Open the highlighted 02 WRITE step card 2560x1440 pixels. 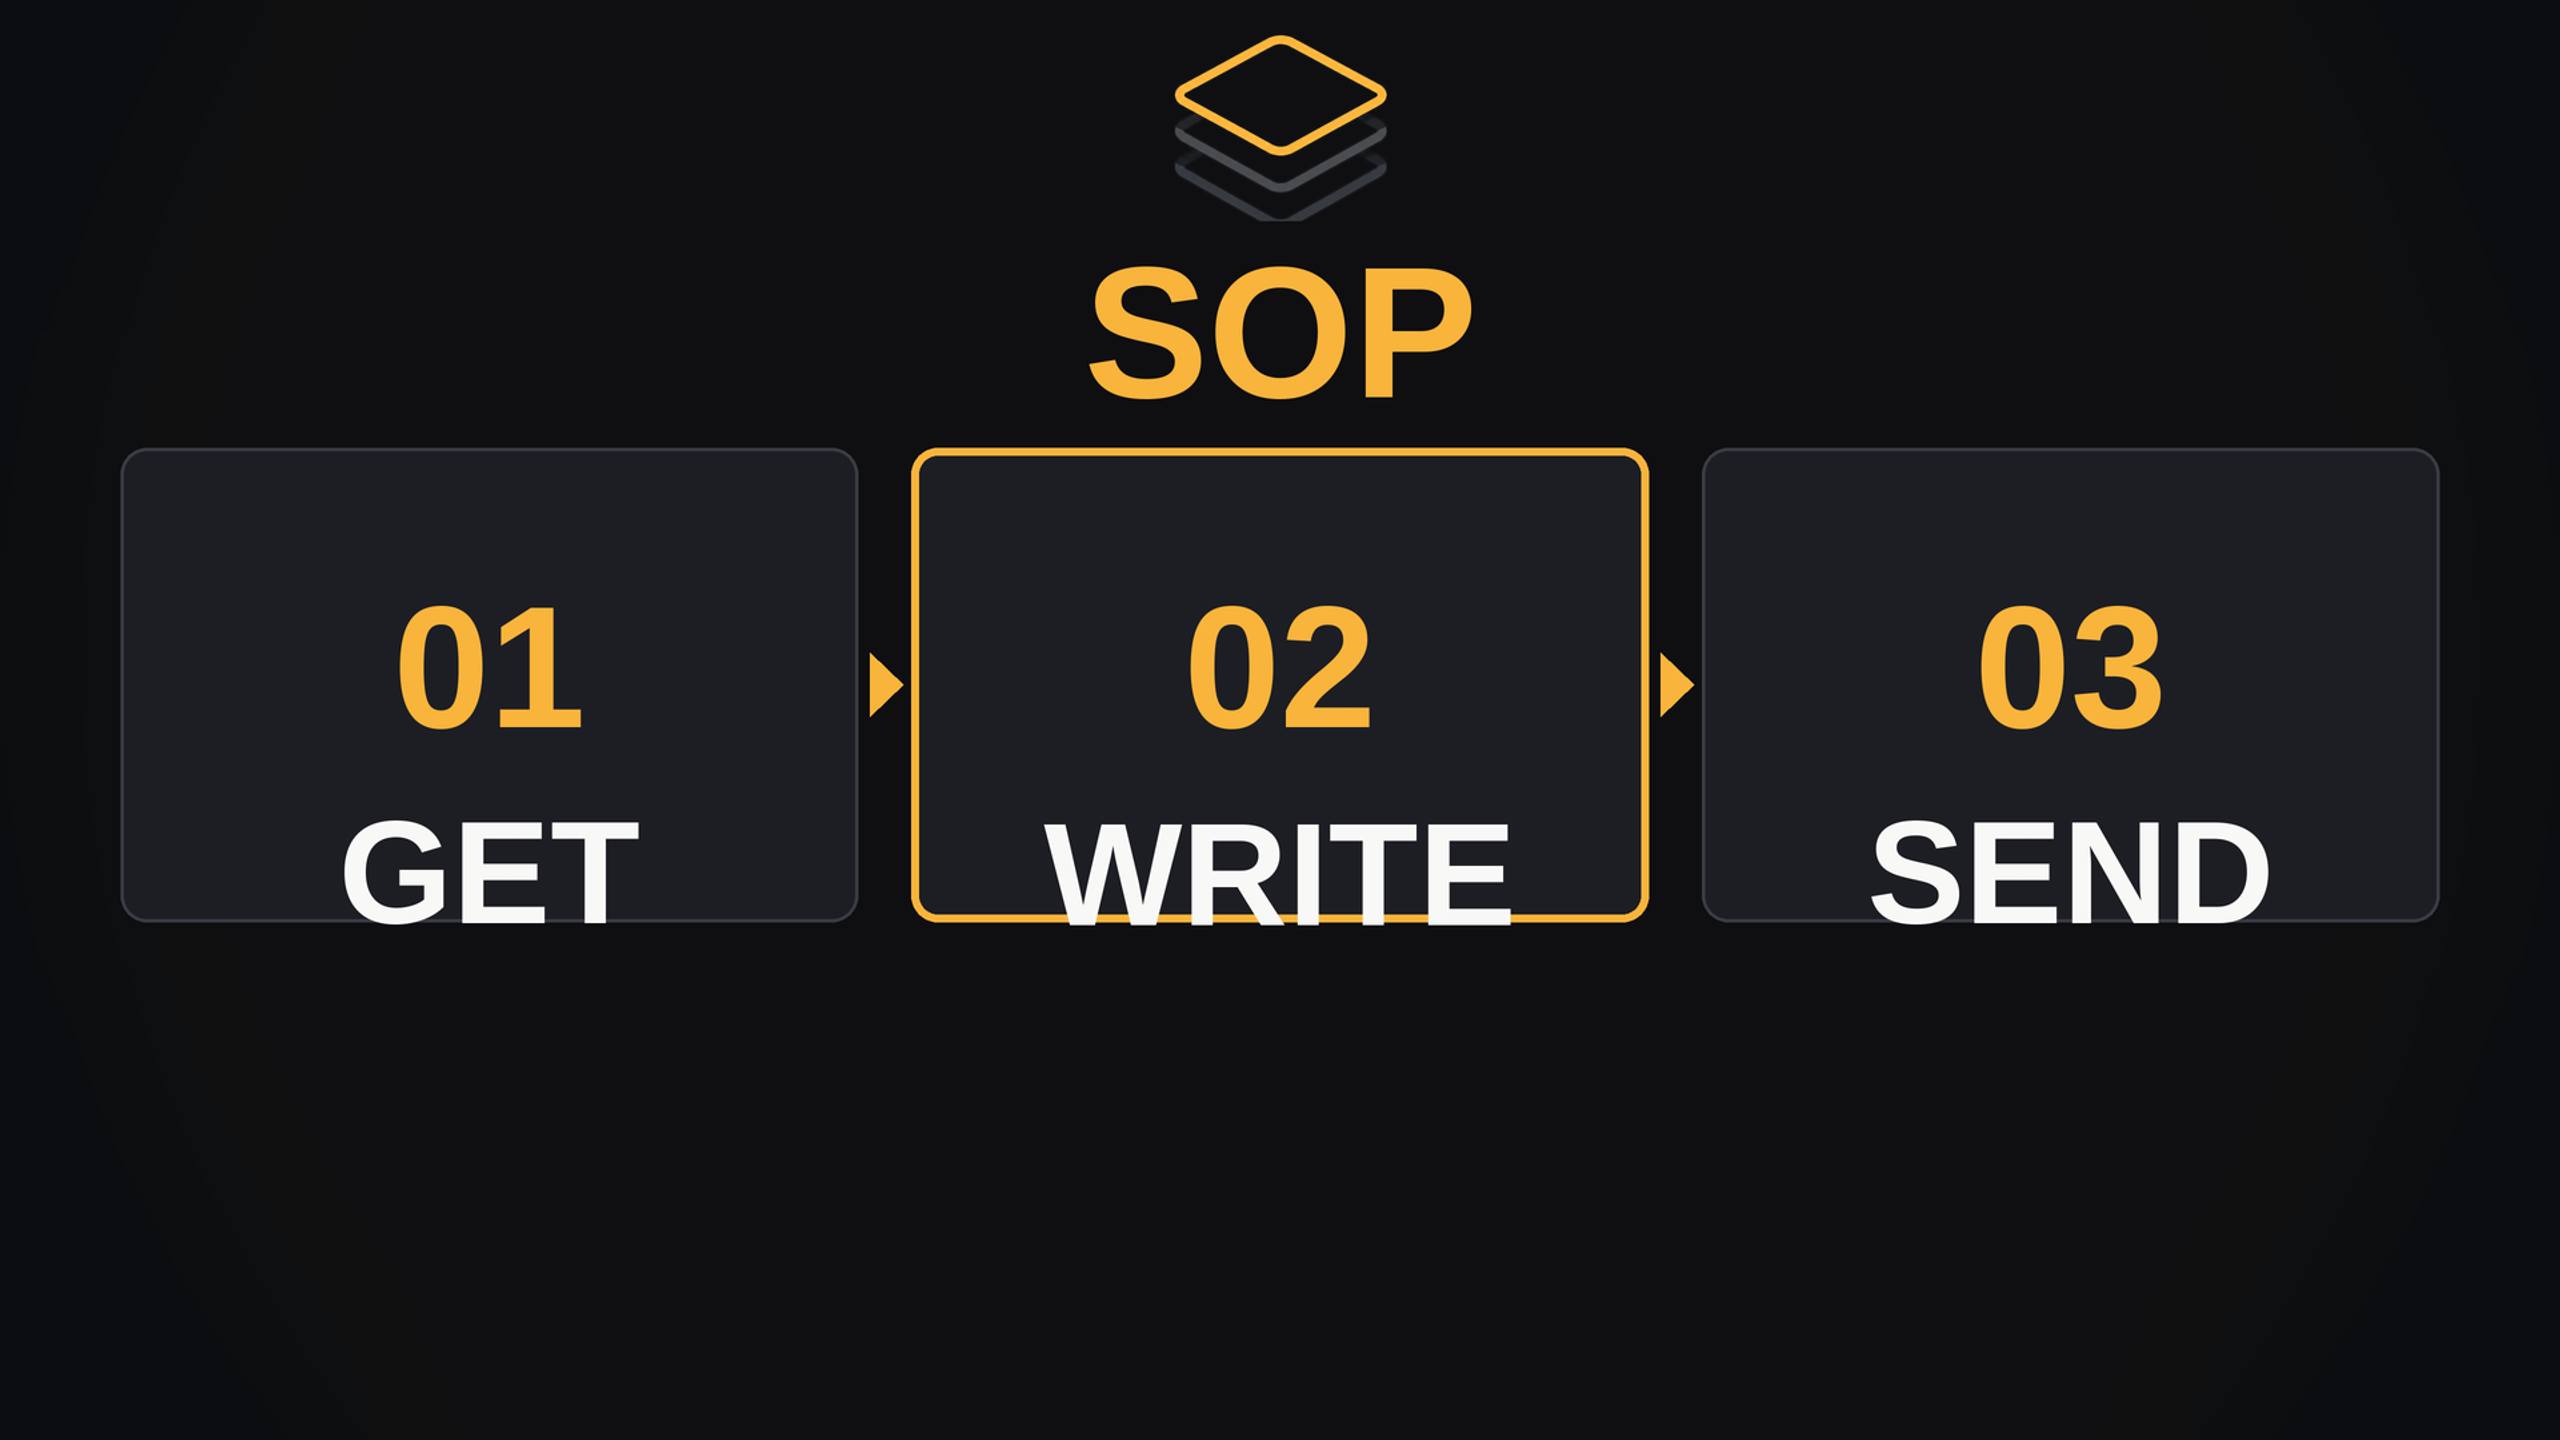pyautogui.click(x=1280, y=685)
